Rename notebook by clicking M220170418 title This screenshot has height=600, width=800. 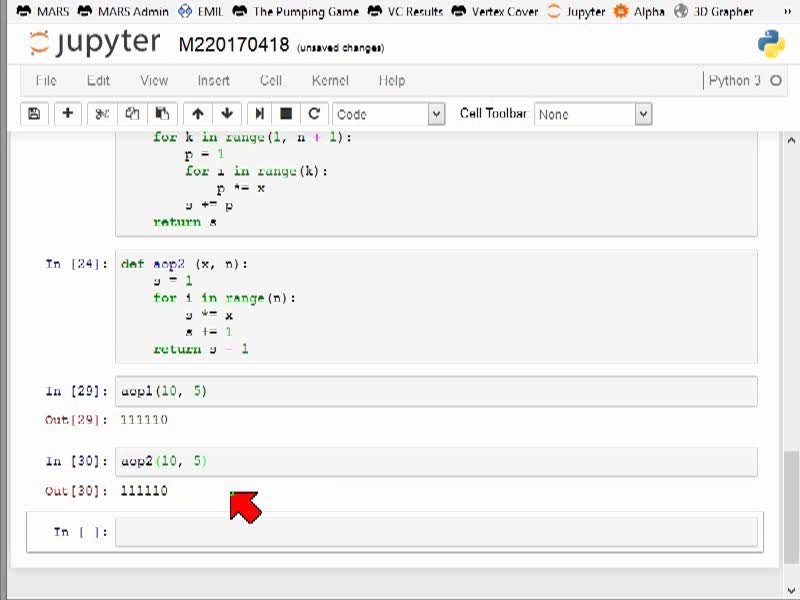pos(234,45)
